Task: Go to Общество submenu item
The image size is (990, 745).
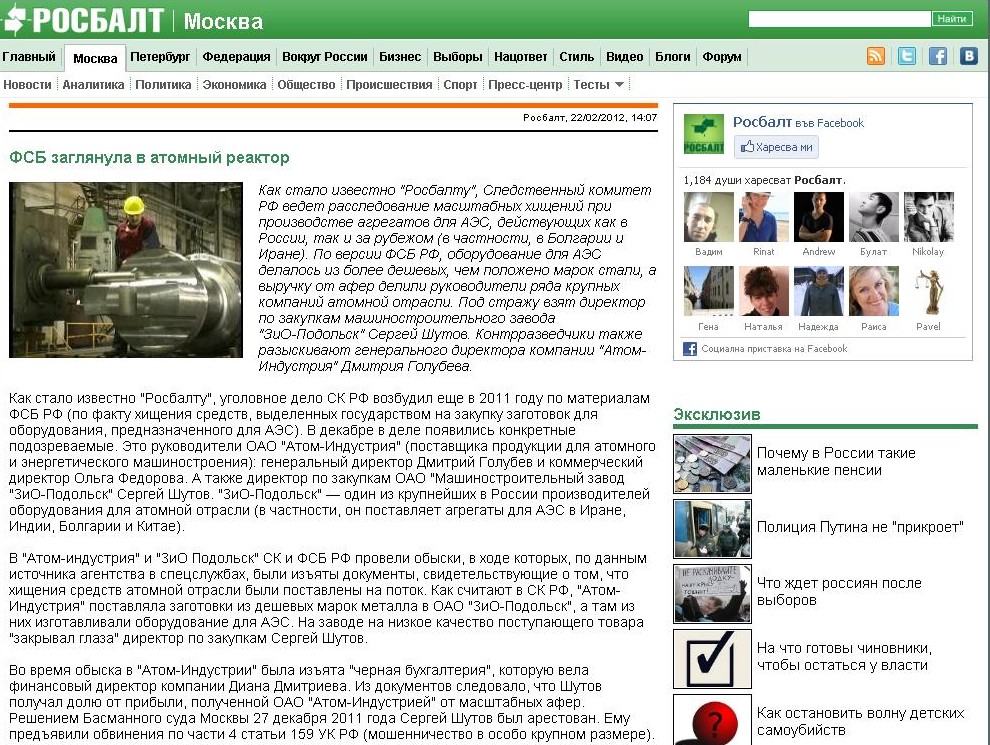Action: pos(306,85)
